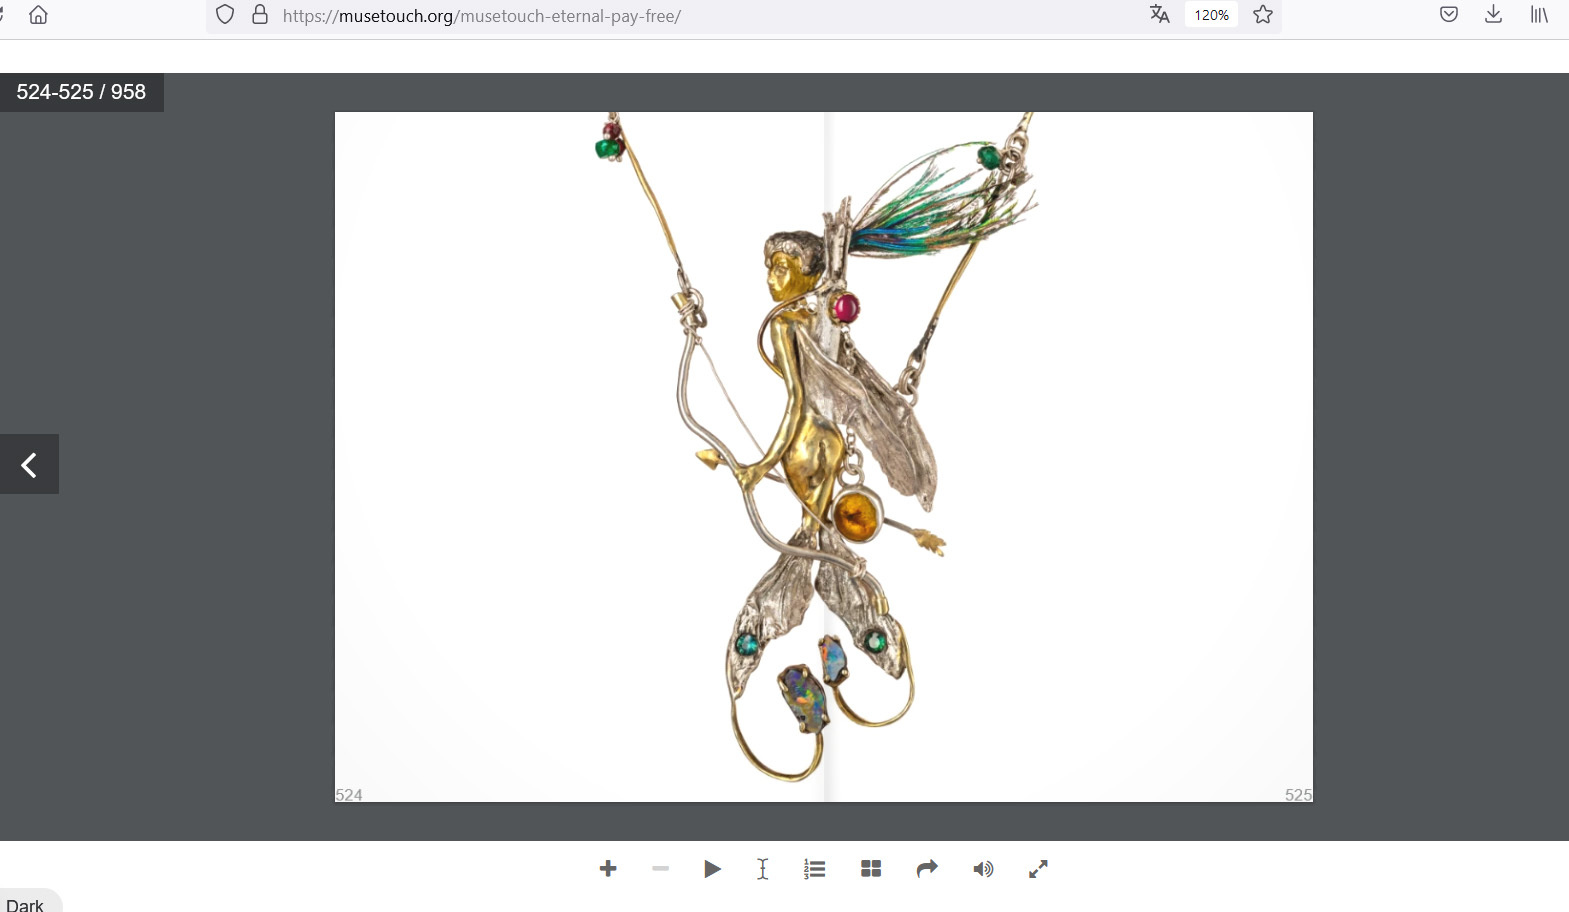Click the browser home icon
Viewport: 1569px width, 912px height.
pos(38,15)
